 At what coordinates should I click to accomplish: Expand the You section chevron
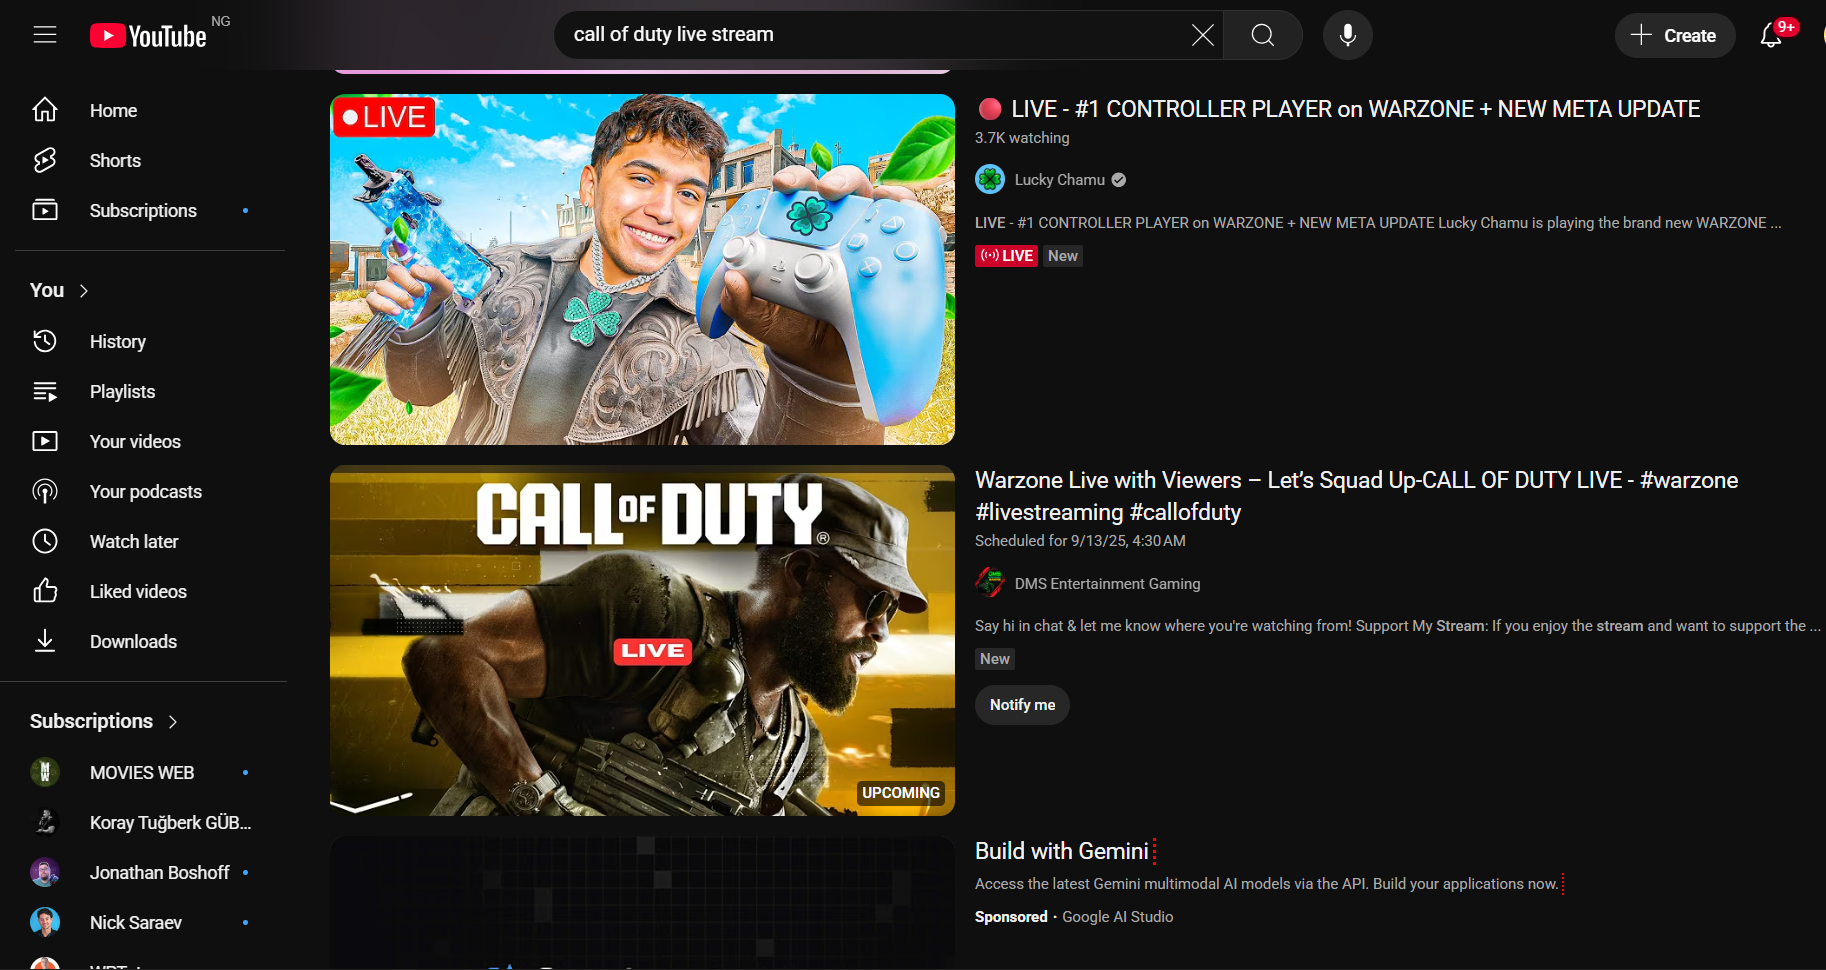pos(84,291)
